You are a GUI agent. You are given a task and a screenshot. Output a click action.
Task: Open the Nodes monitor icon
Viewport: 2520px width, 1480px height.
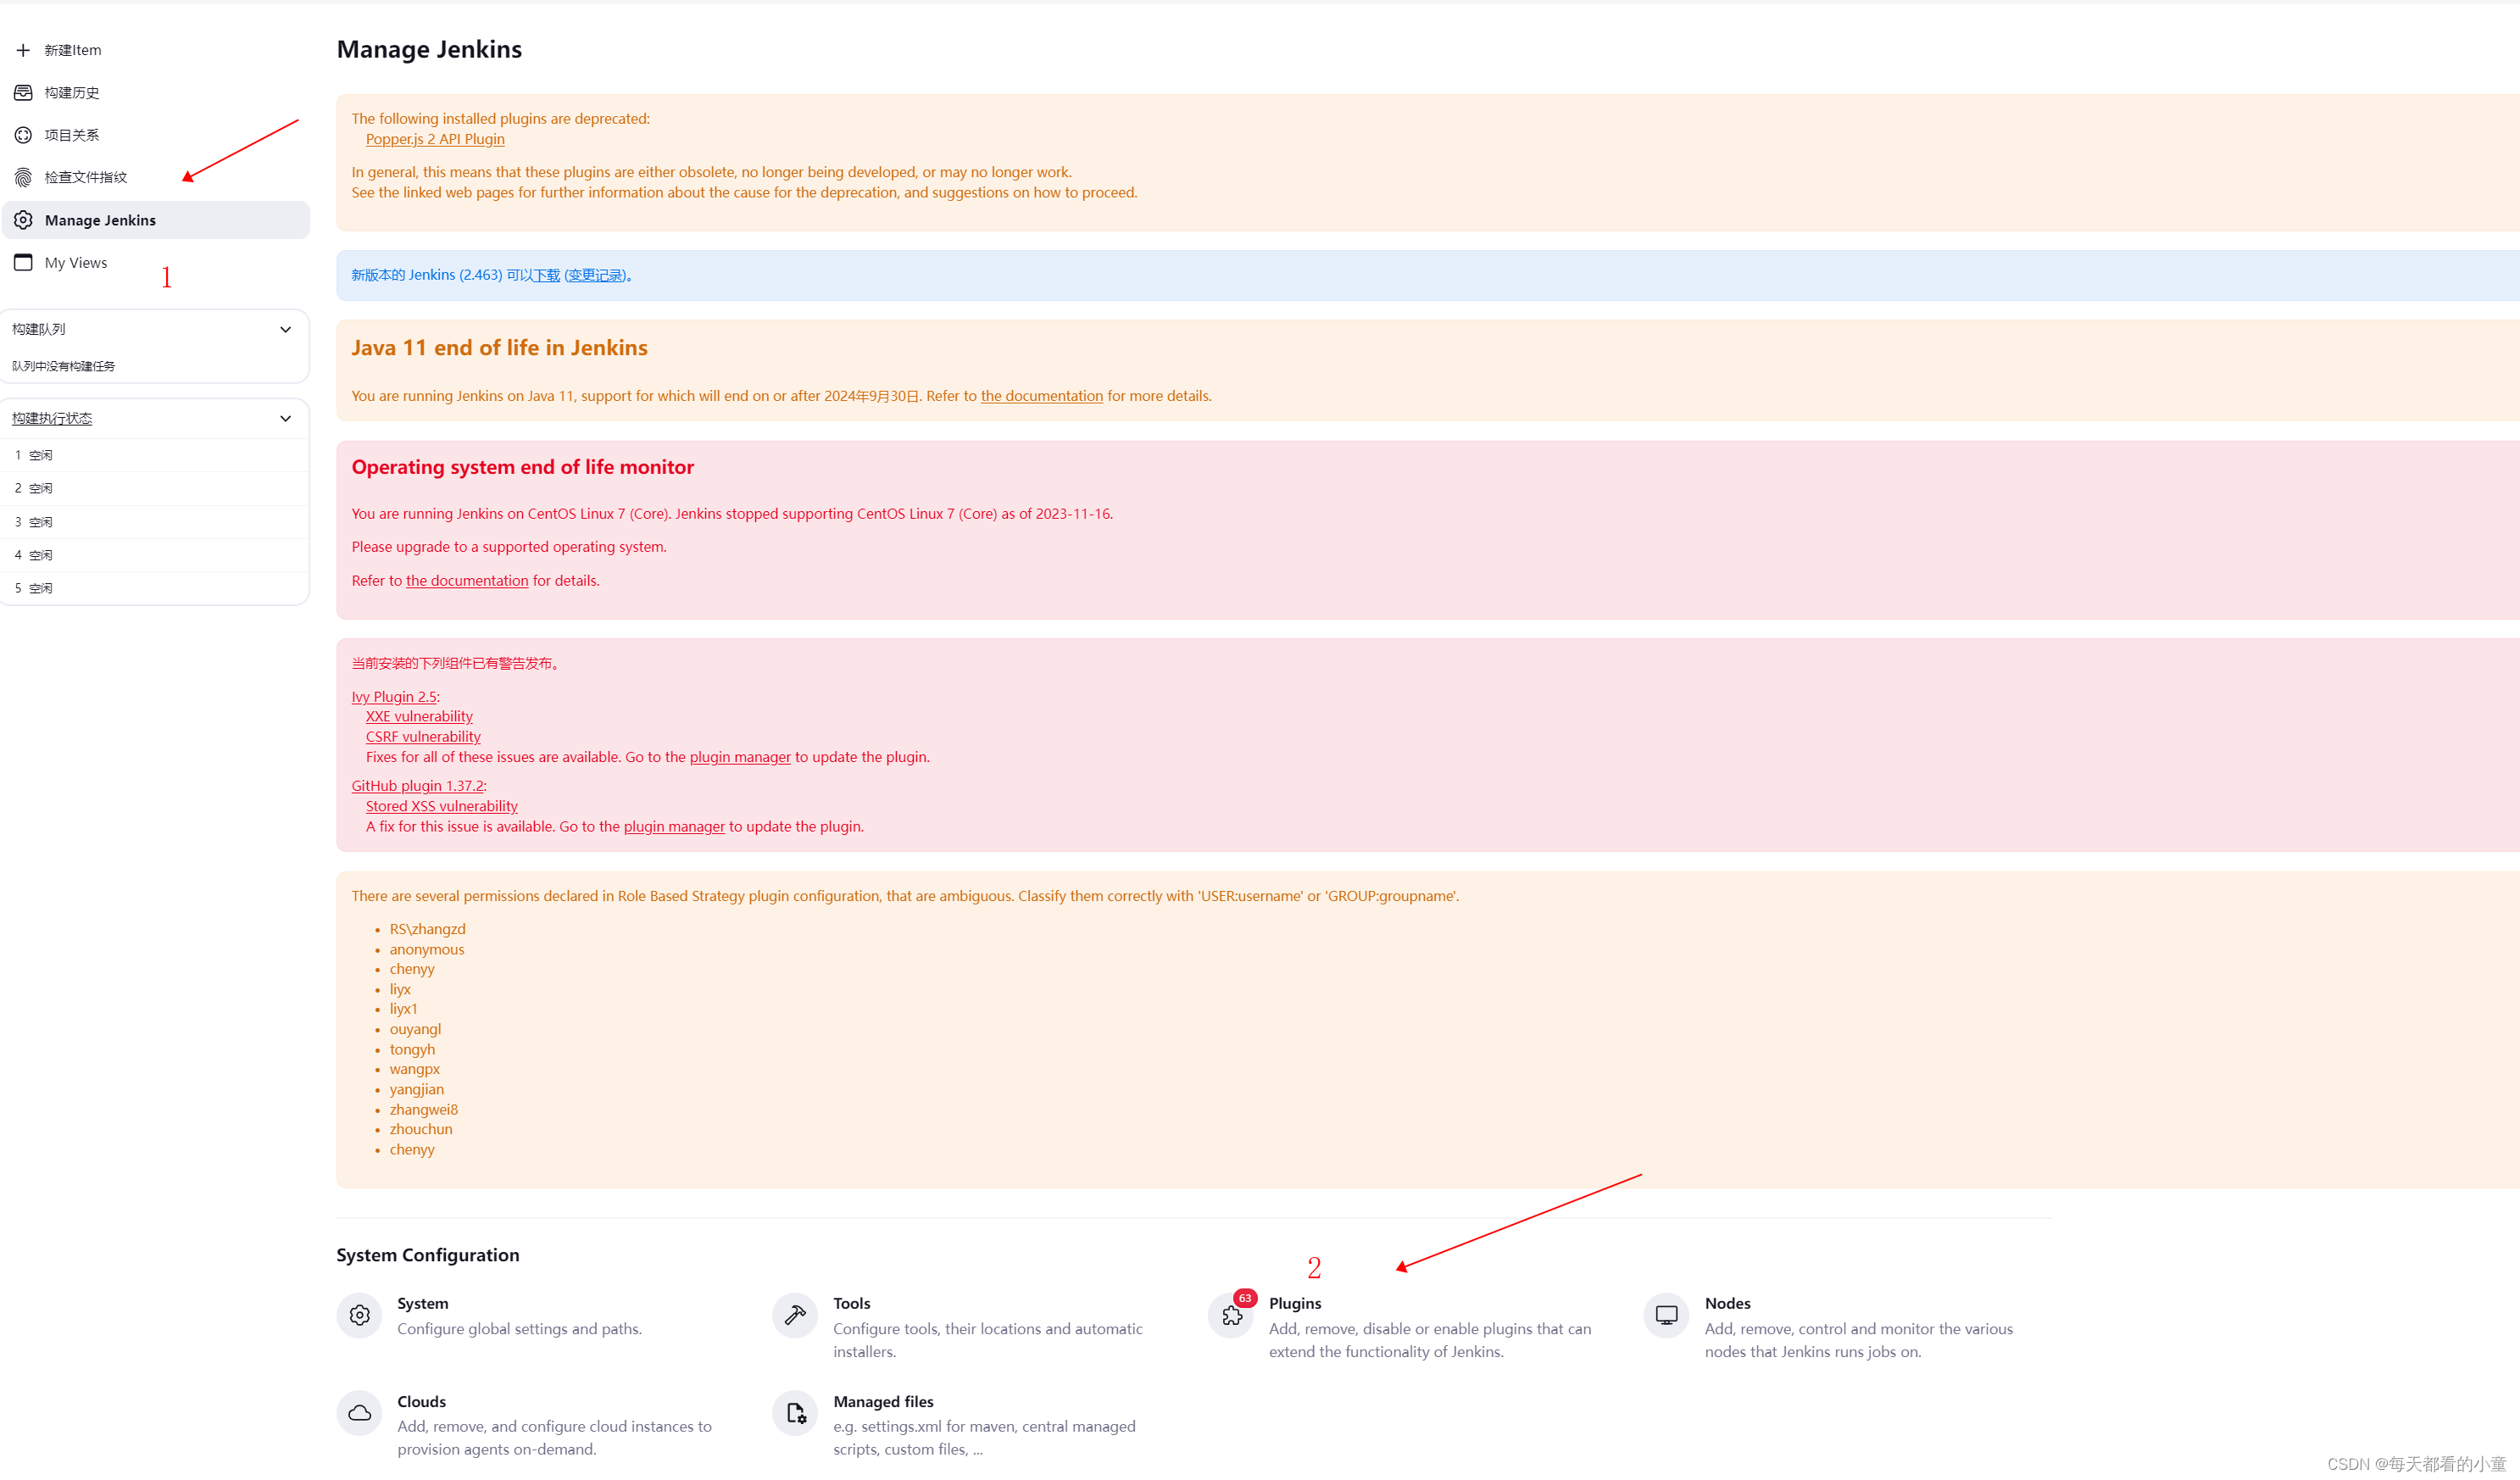[1665, 1315]
